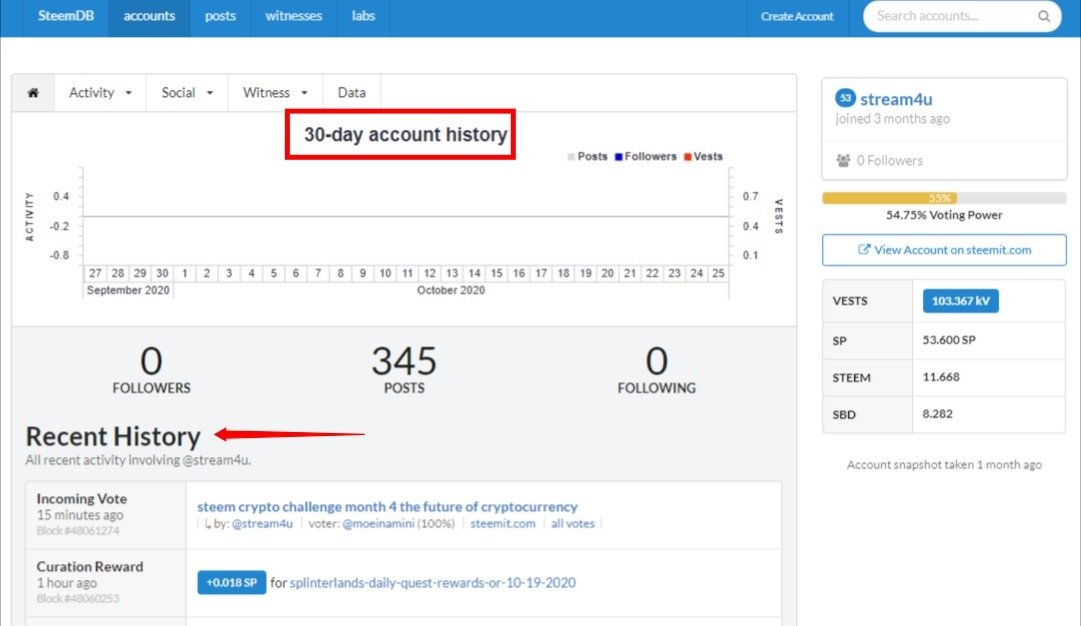Click the level 53 reputation badge

[845, 98]
